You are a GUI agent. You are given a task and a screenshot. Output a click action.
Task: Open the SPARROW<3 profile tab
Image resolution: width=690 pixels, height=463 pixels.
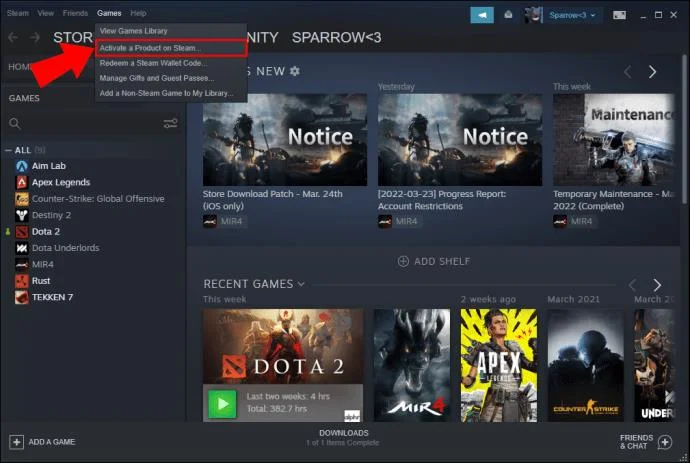[337, 37]
